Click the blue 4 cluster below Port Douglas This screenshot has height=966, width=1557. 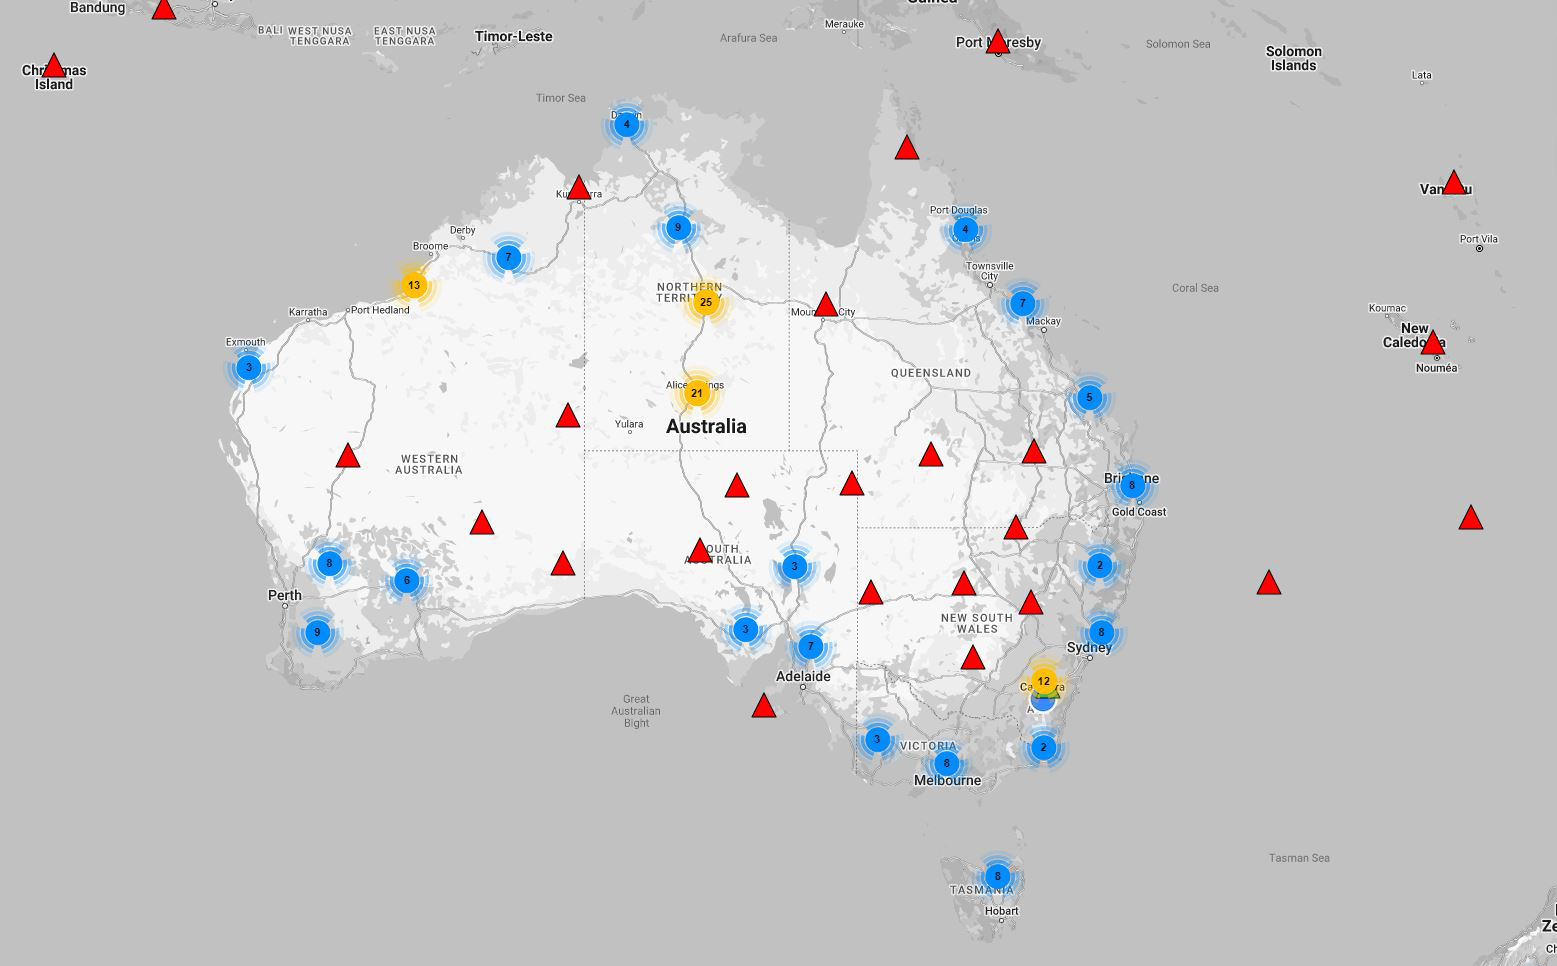965,229
